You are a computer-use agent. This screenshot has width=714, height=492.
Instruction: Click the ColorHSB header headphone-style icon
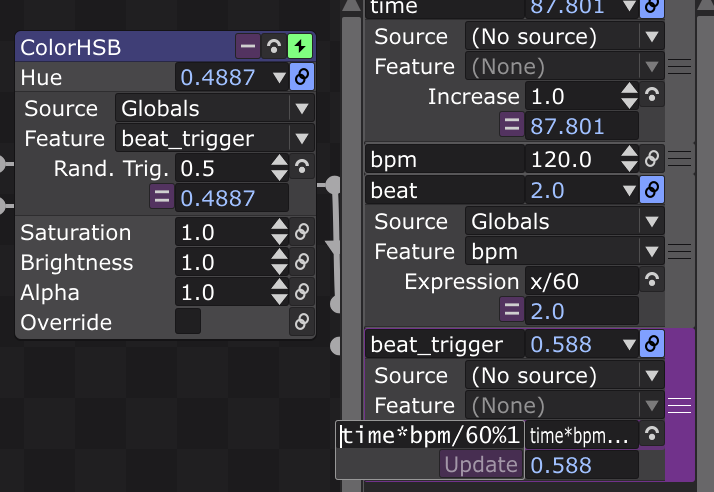click(274, 46)
